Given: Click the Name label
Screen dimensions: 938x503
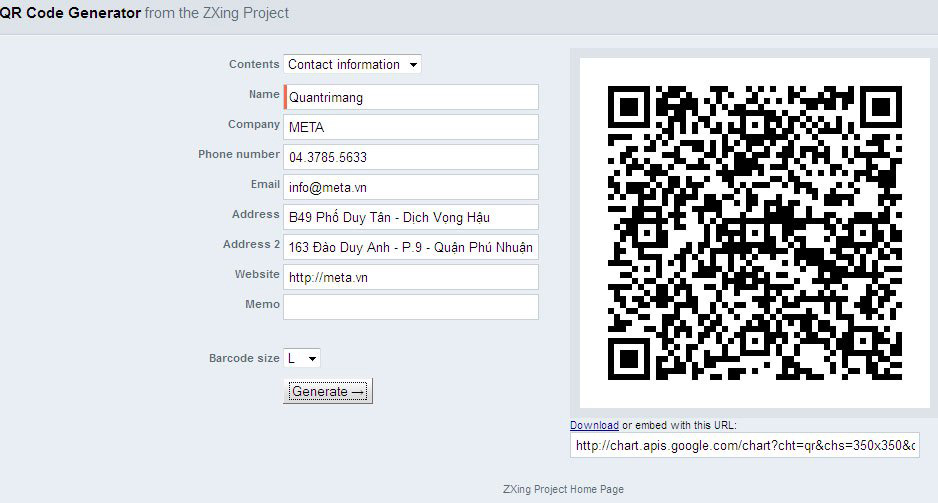Looking at the screenshot, I should (264, 94).
